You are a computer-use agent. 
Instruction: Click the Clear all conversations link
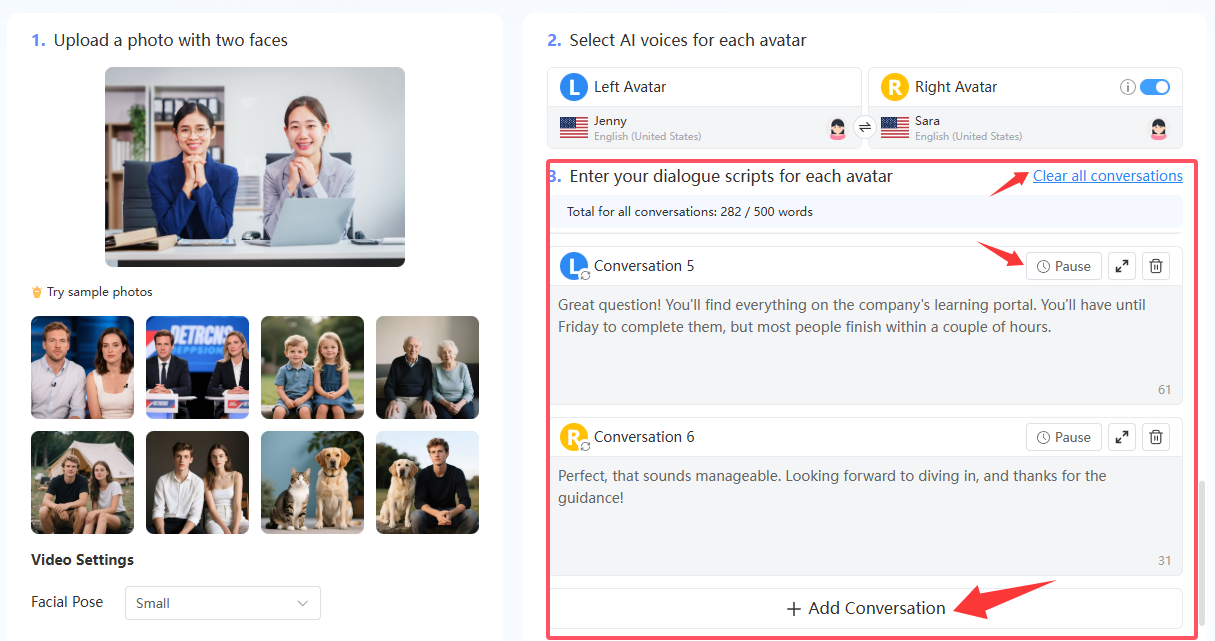(1107, 175)
